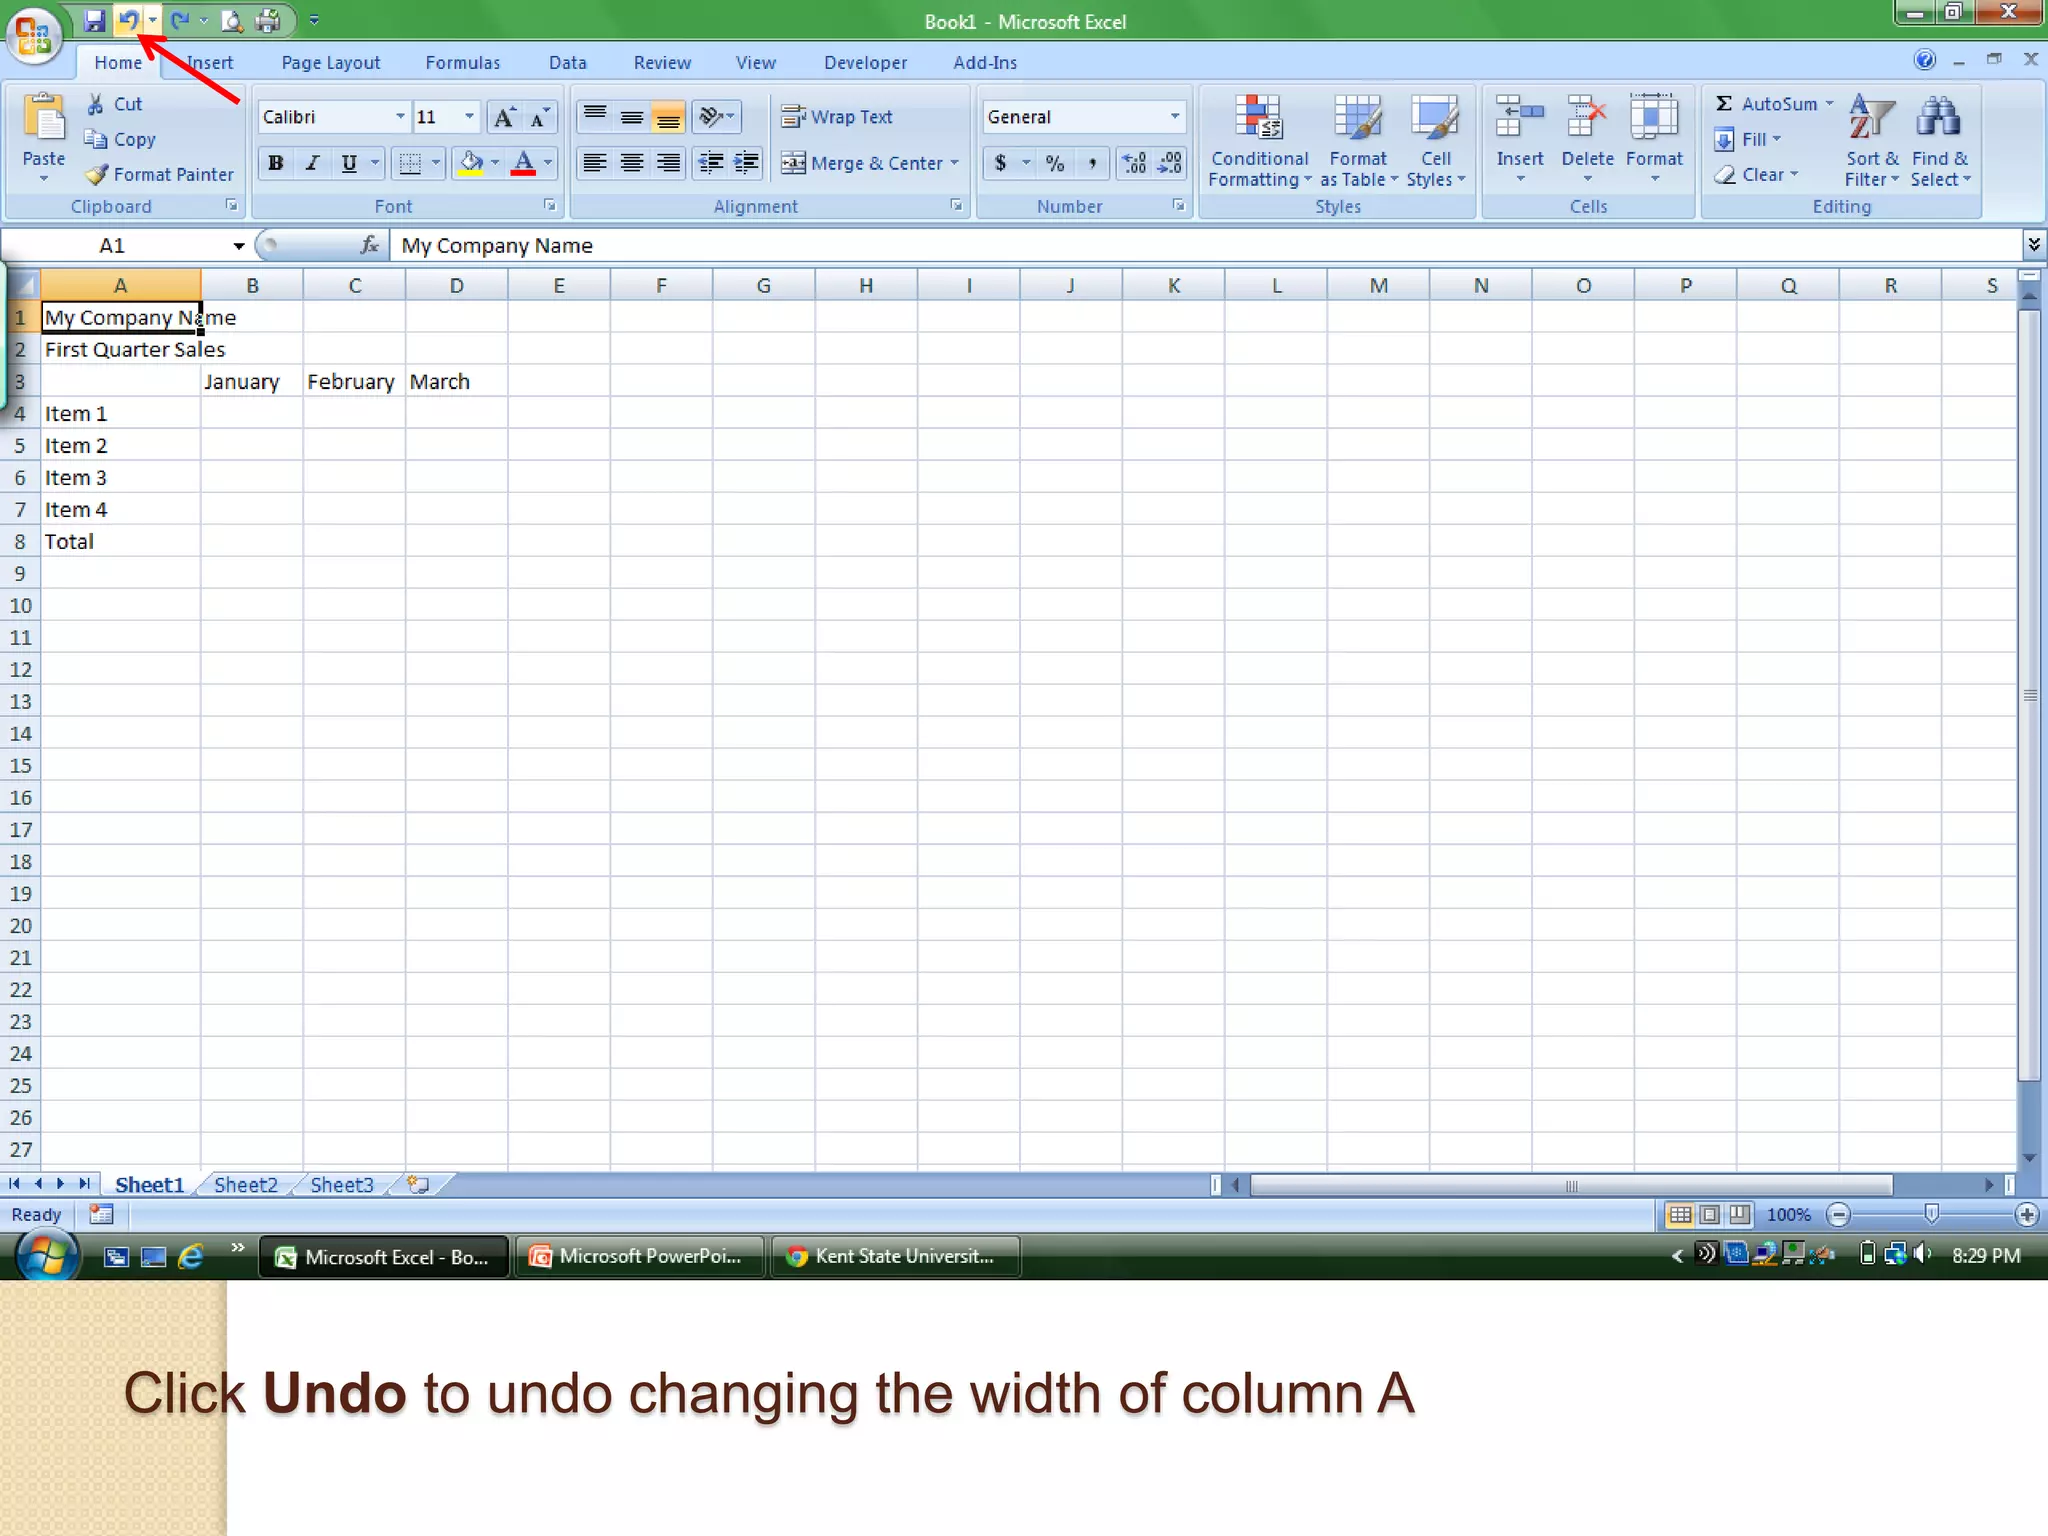Open Conditional Formatting dropdown
The height and width of the screenshot is (1536, 2048).
tap(1259, 141)
